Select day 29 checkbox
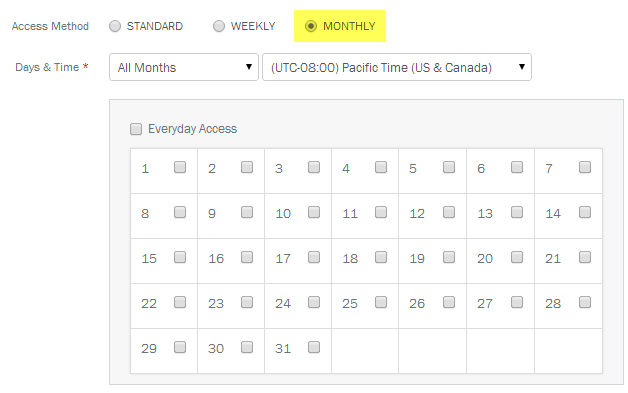Viewport: 628px width, 393px height. point(180,347)
